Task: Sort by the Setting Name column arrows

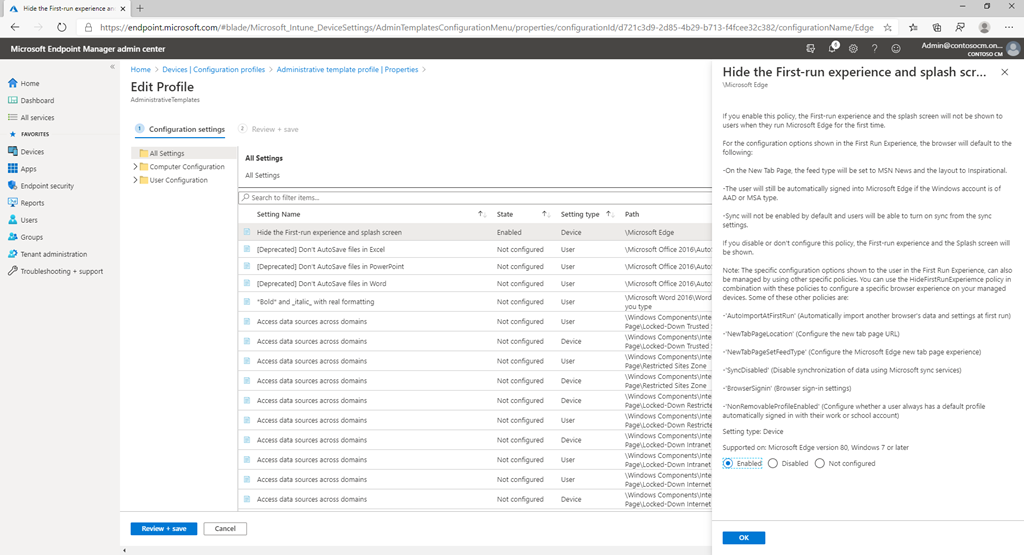Action: coord(481,214)
